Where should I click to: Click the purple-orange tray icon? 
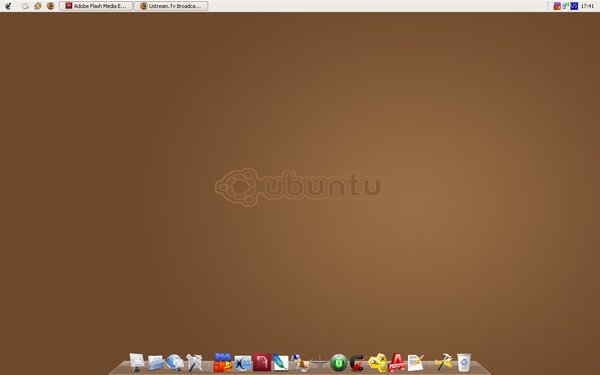[557, 6]
